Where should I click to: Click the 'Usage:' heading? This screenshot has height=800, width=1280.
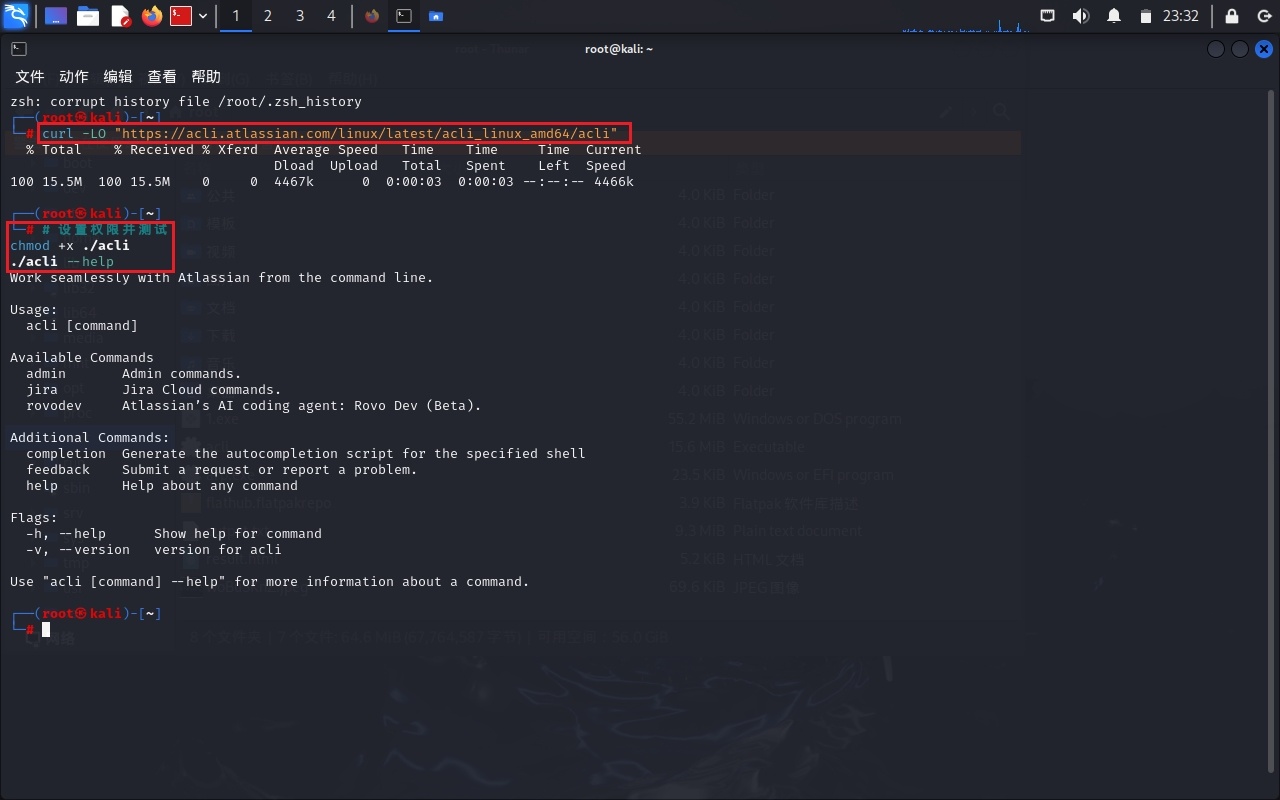click(34, 310)
